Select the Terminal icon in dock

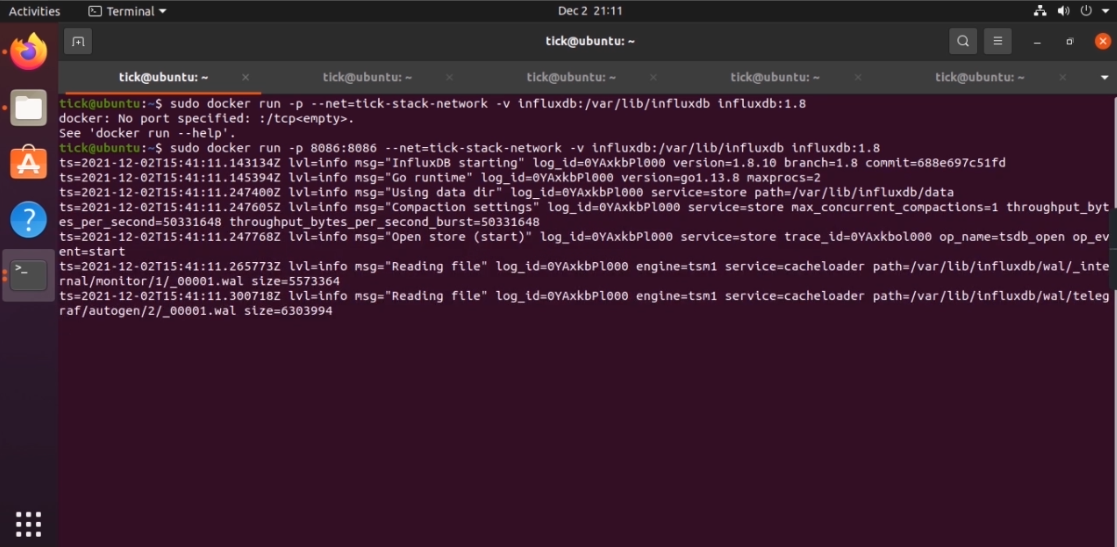coord(28,276)
